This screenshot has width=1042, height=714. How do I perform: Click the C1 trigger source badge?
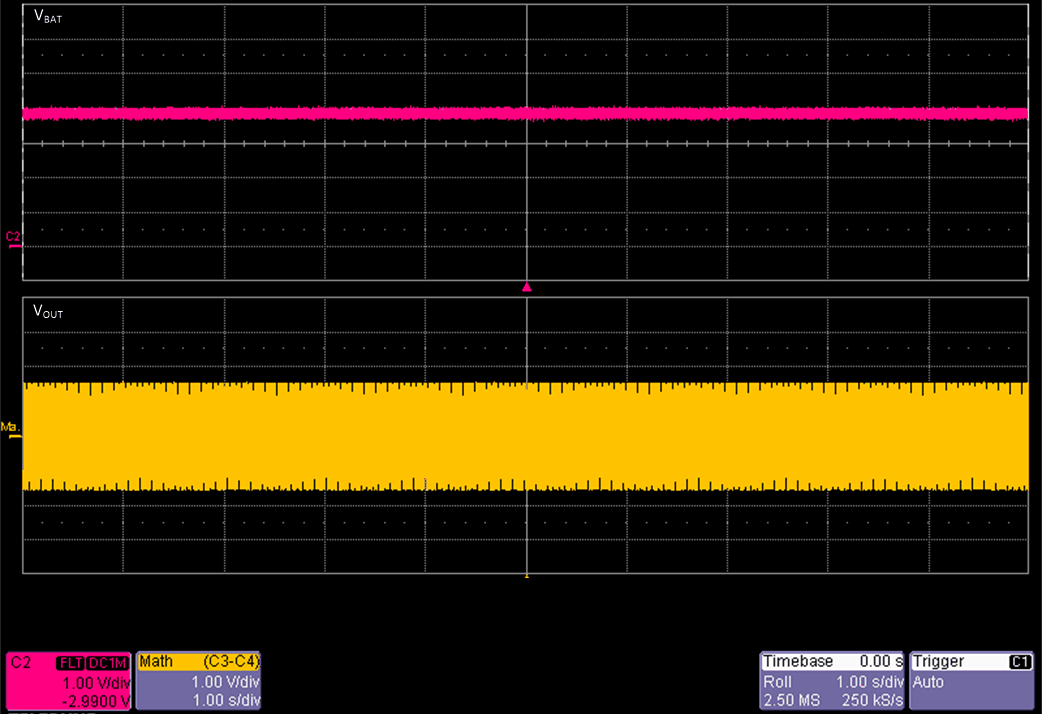[1020, 662]
